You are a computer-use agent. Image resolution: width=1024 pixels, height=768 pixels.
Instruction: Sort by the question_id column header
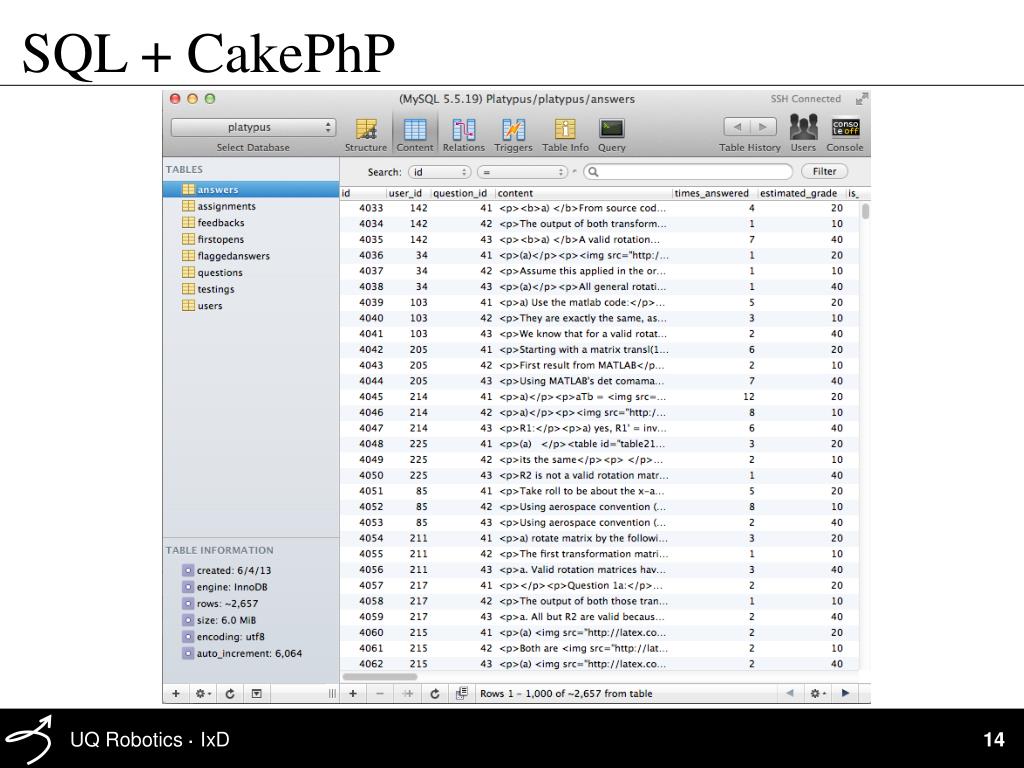coord(462,193)
